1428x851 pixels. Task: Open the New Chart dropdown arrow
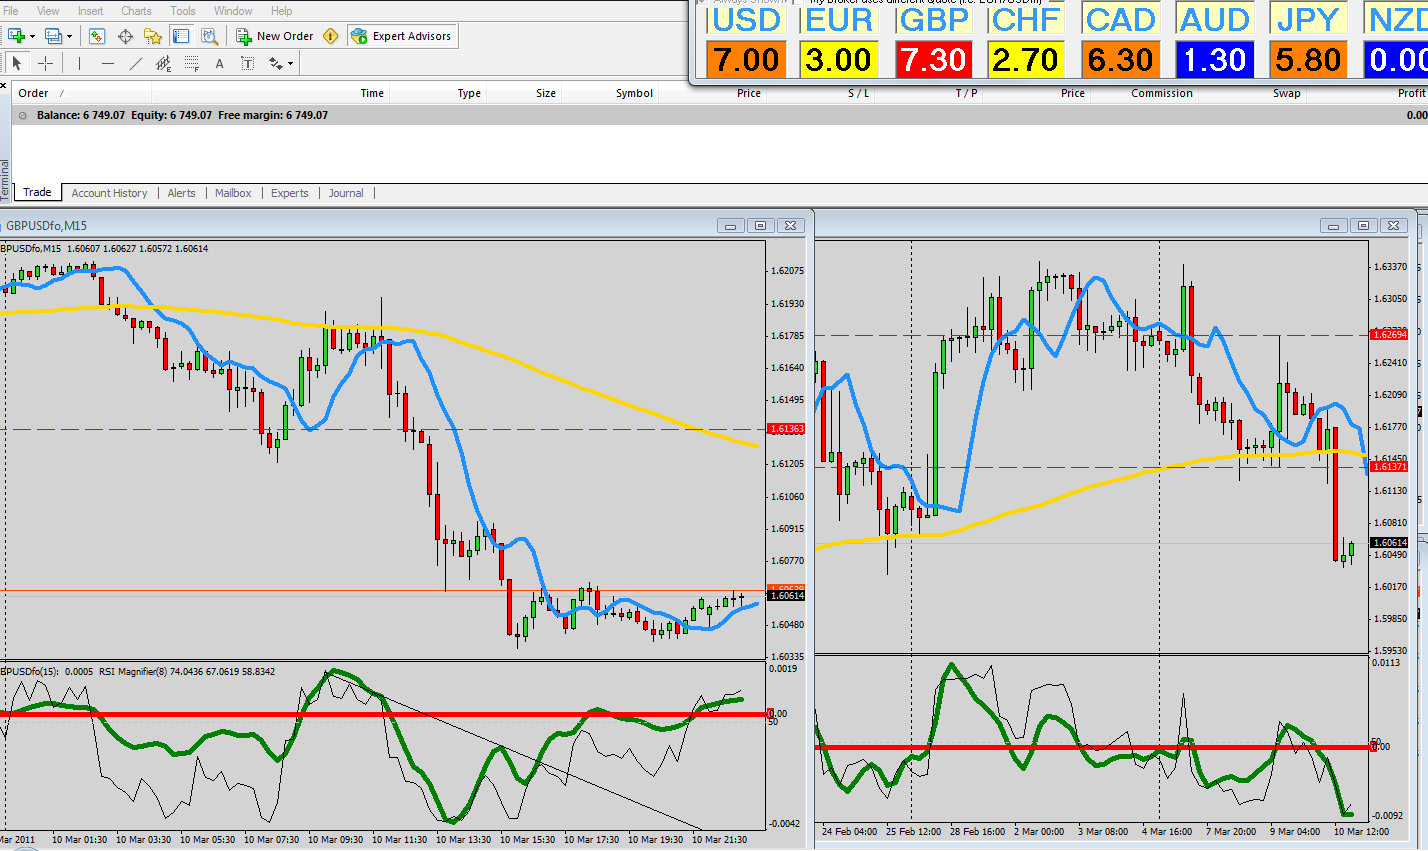tap(32, 37)
